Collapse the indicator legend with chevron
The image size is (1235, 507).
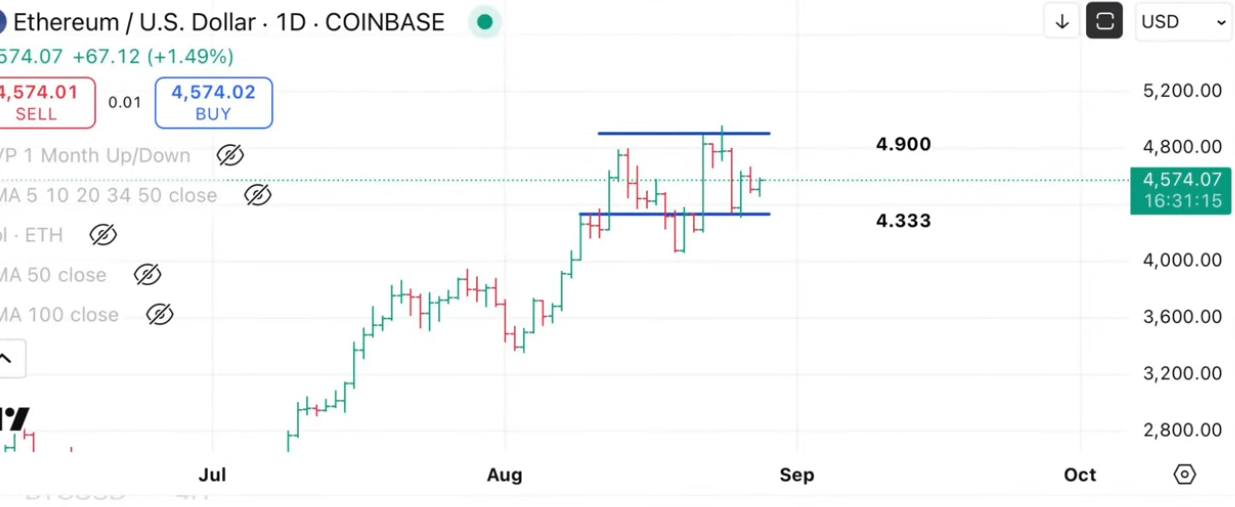[x=7, y=357]
